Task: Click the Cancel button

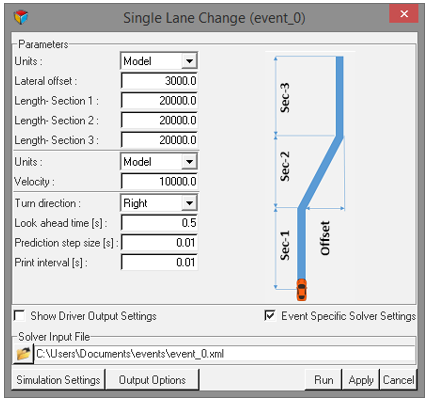Action: tap(398, 380)
